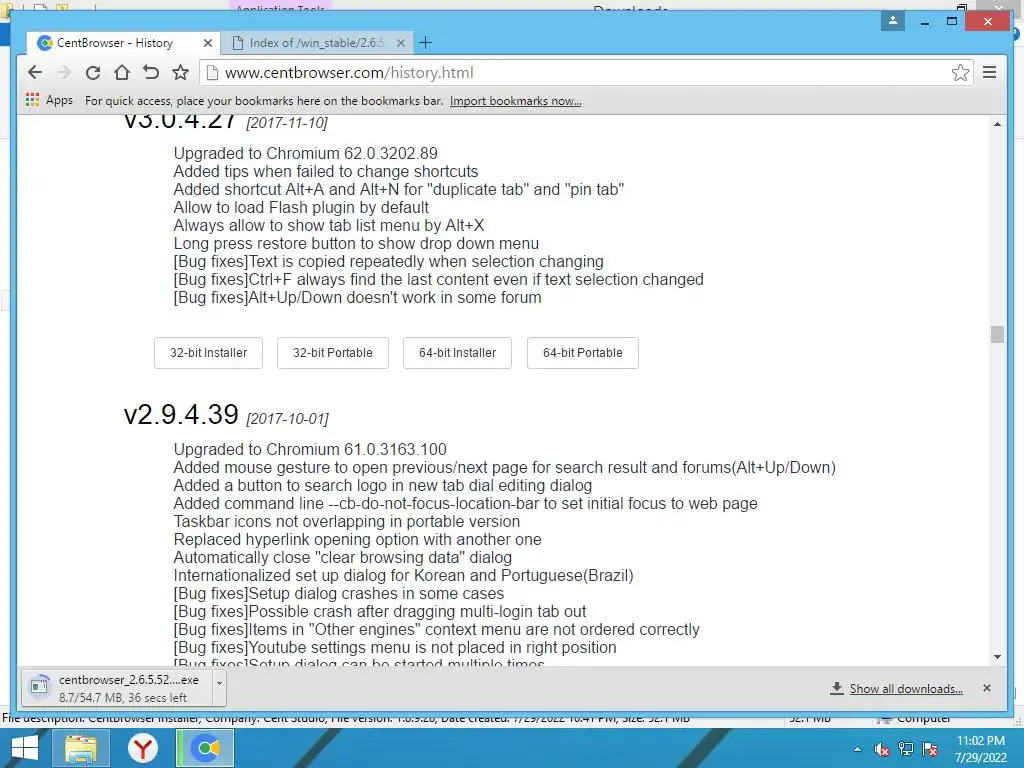Bookmark this page with address bar star
Image resolution: width=1024 pixels, height=768 pixels.
pos(960,72)
